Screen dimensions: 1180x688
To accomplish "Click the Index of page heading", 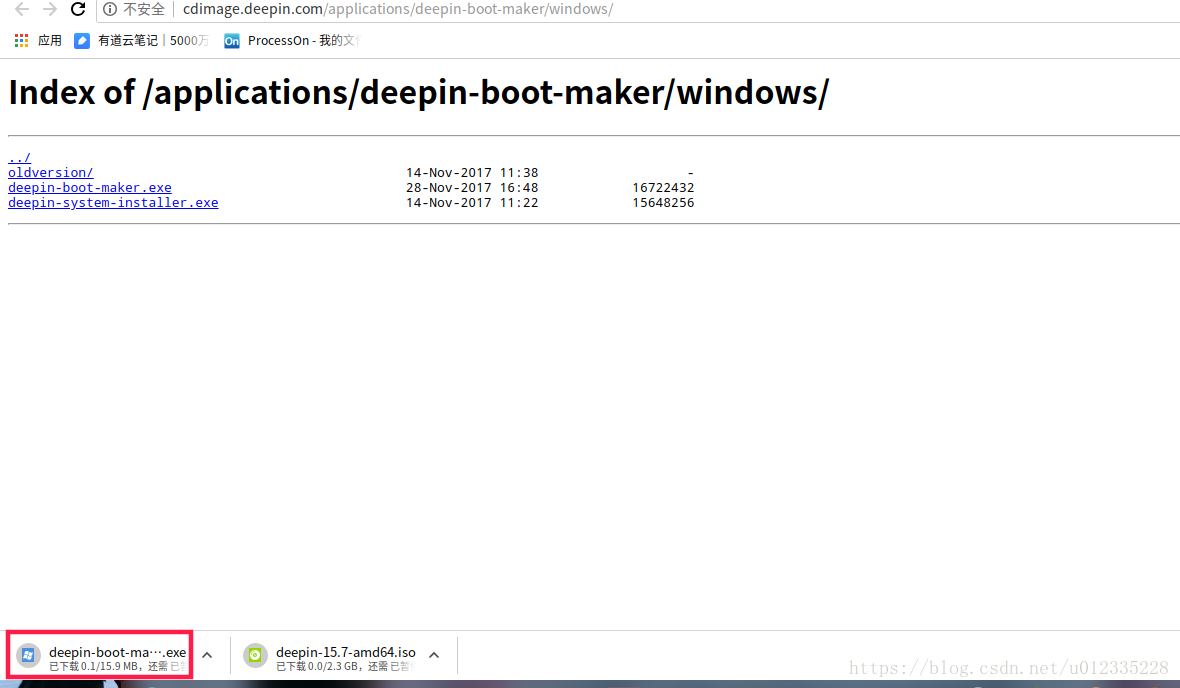I will (x=418, y=93).
